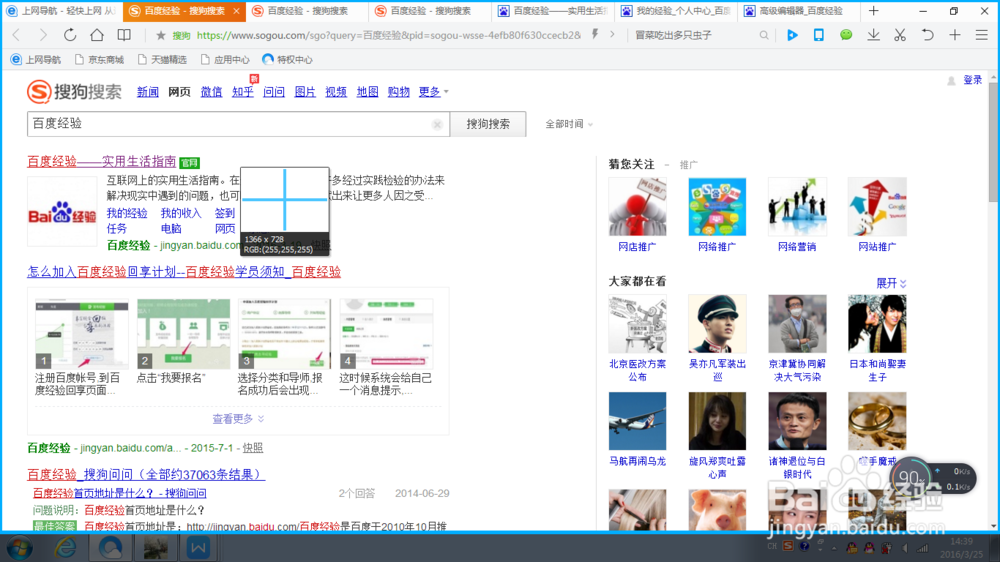Click the magnifier in the browser search box
1000x562 pixels.
click(x=763, y=36)
